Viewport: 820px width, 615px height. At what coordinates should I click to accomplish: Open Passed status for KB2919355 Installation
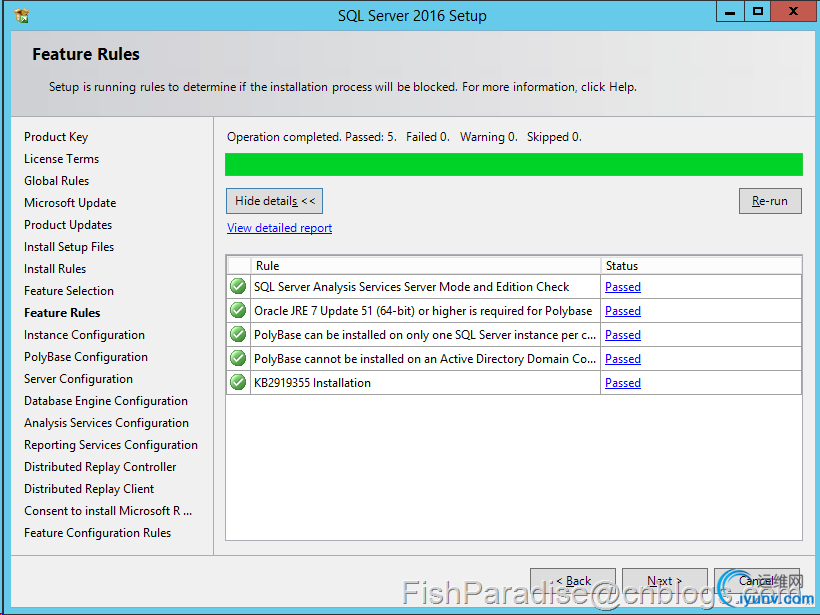tap(623, 383)
